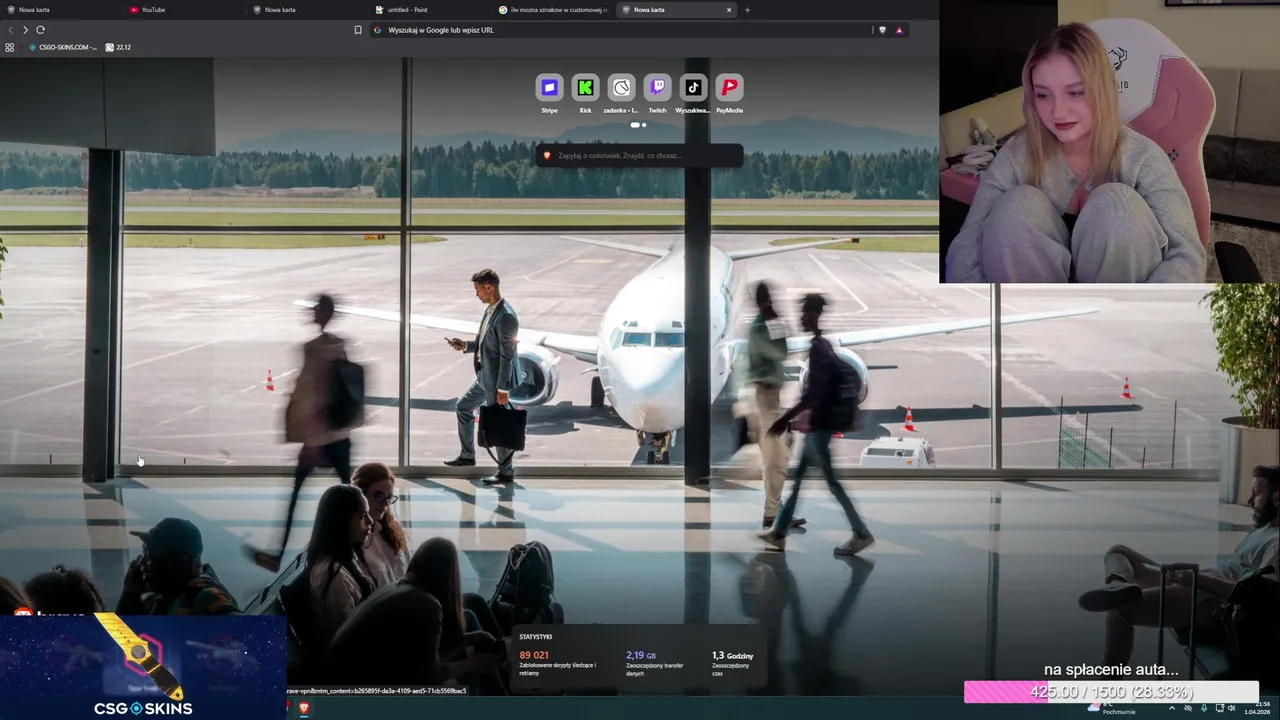The width and height of the screenshot is (1280, 720).
Task: Open the zadanka shortcut with horse icon
Action: click(621, 88)
